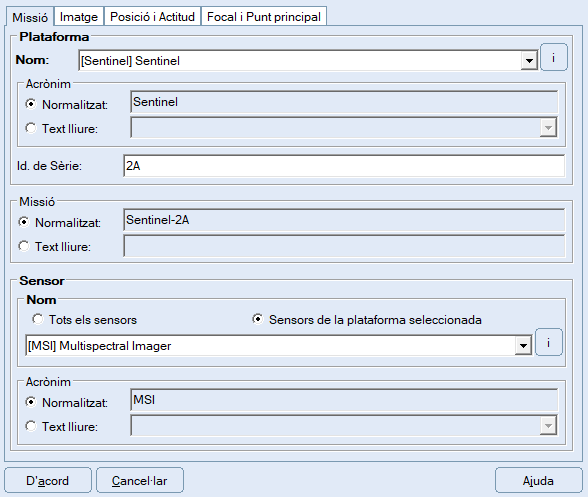Click the platform acronym Sentinel field
The height and width of the screenshot is (497, 588).
(344, 102)
